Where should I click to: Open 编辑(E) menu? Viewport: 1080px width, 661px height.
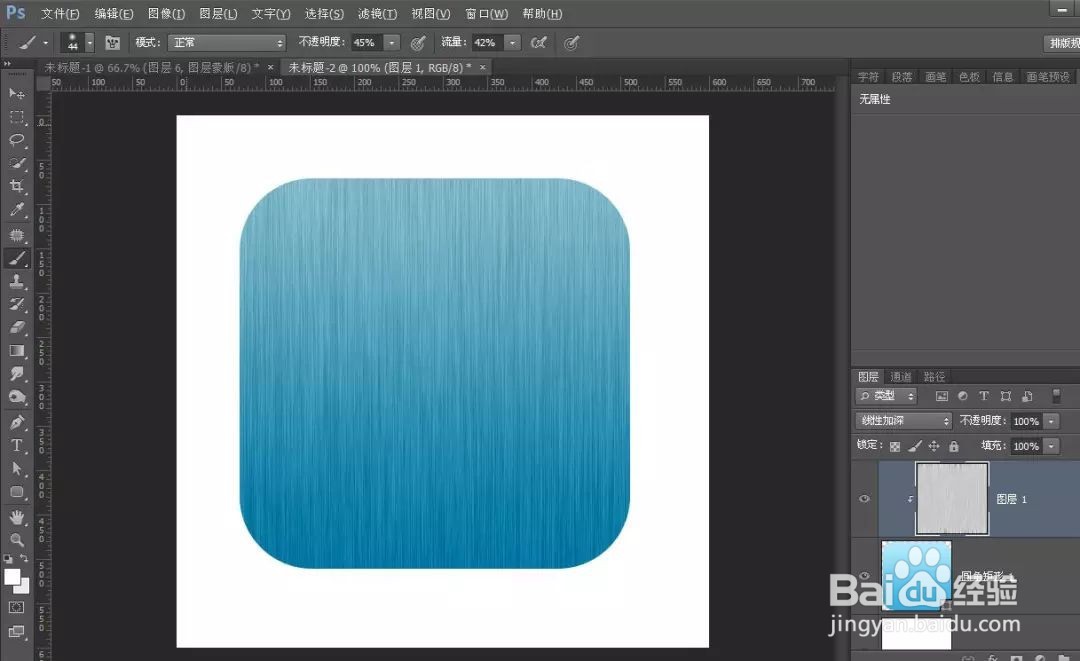pyautogui.click(x=114, y=13)
